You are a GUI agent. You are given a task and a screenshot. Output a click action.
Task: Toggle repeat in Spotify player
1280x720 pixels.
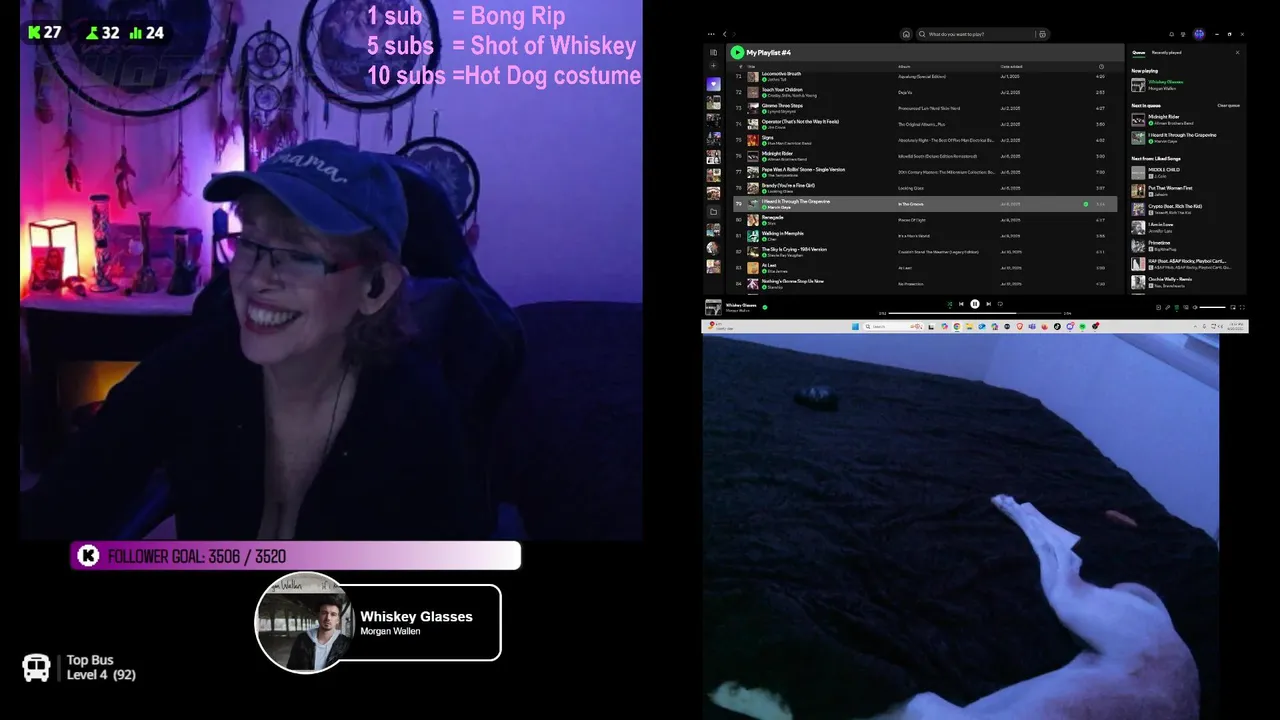pos(1000,304)
